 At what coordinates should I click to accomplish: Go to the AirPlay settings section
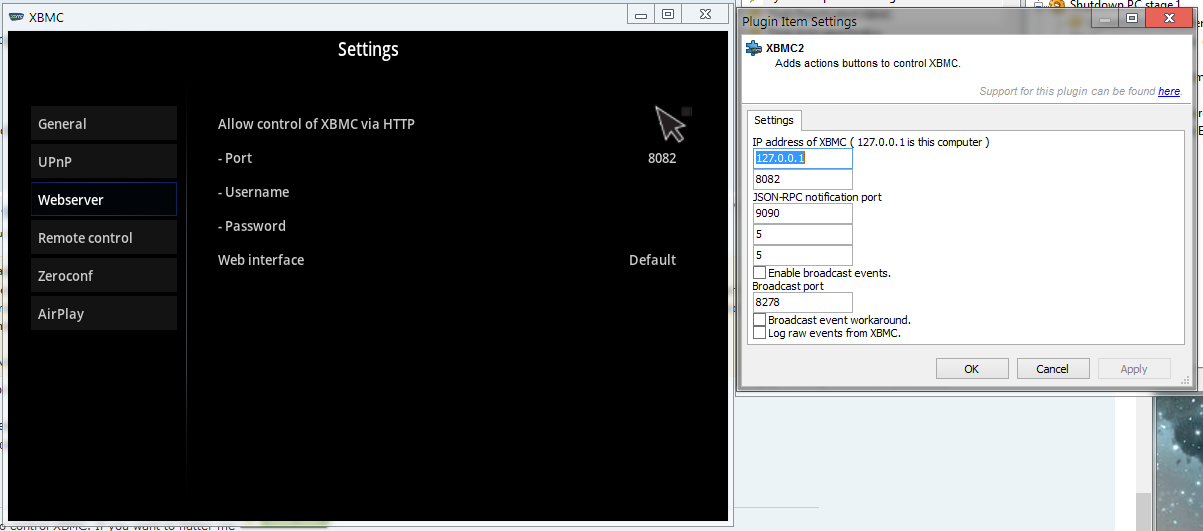click(x=104, y=314)
